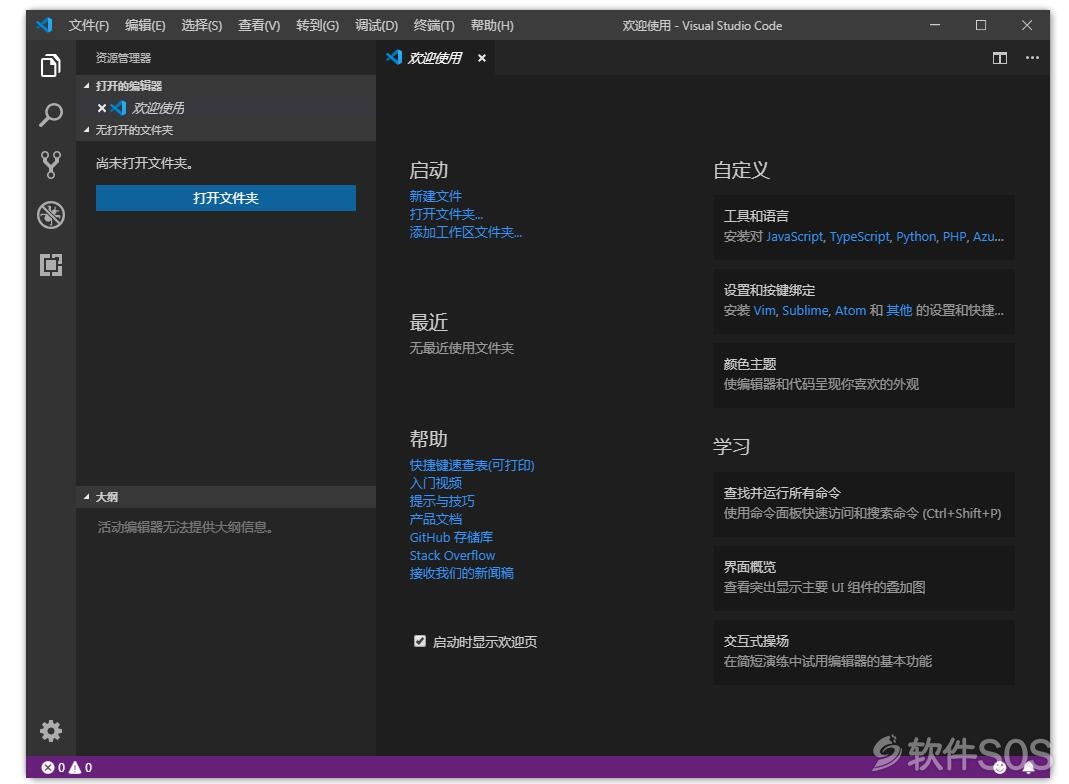The height and width of the screenshot is (784, 1069).
Task: Open the 产品文档 link
Action: click(x=436, y=519)
